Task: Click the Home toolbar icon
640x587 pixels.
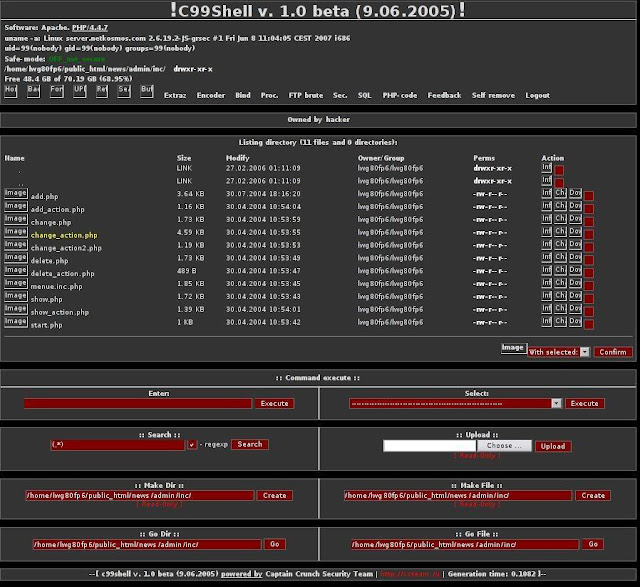Action: (11, 91)
